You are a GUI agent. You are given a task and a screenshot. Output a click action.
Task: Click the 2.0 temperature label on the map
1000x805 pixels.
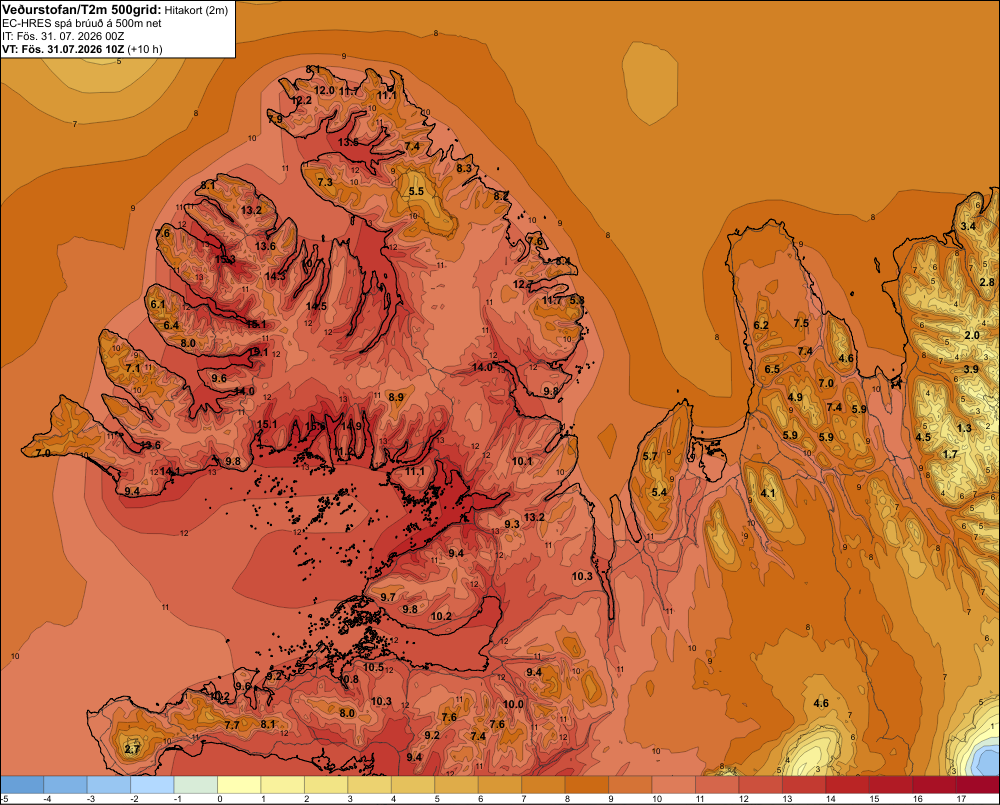tap(971, 336)
